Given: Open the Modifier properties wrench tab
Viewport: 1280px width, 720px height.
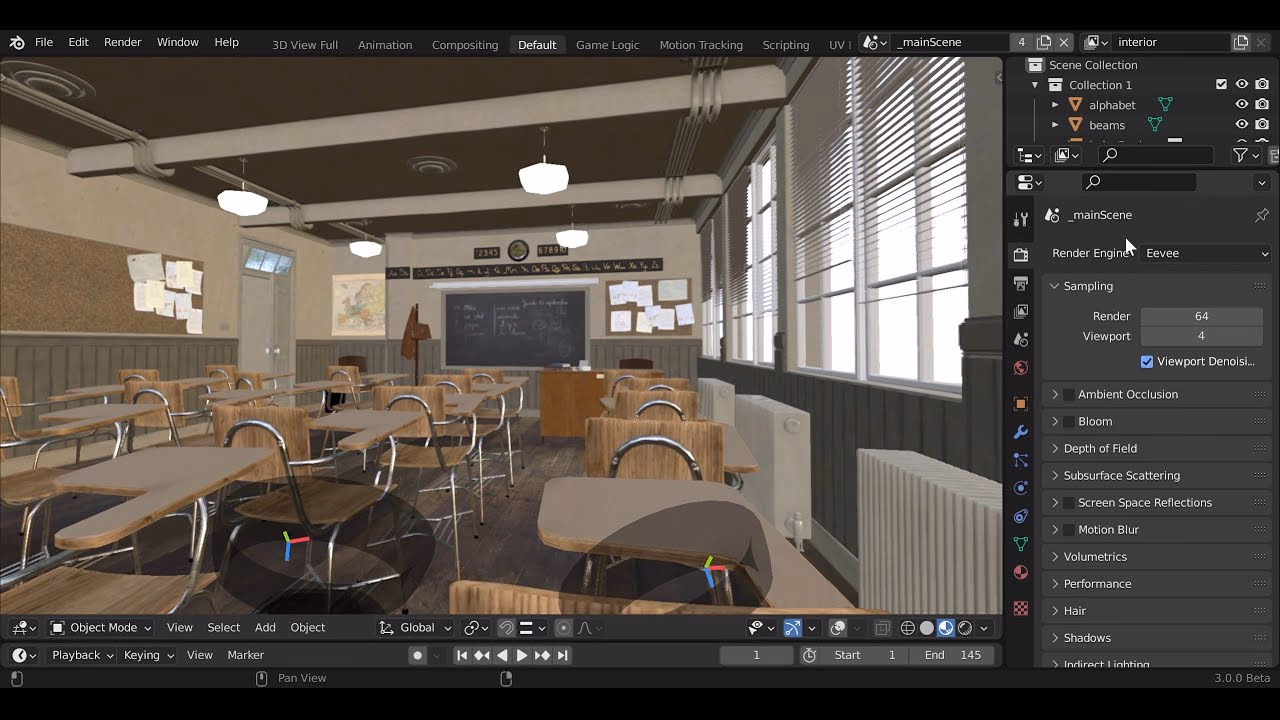Looking at the screenshot, I should (1020, 432).
